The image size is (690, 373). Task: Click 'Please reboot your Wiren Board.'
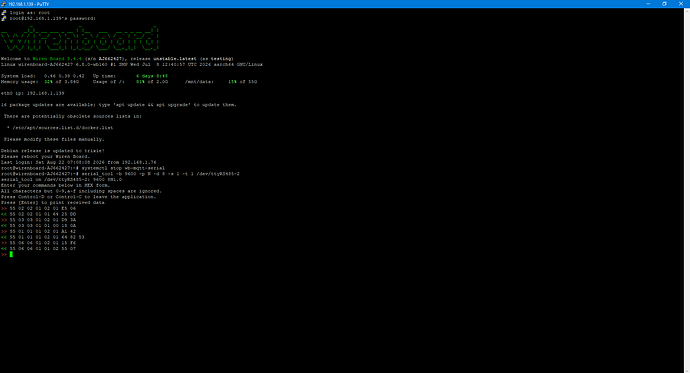[45, 156]
